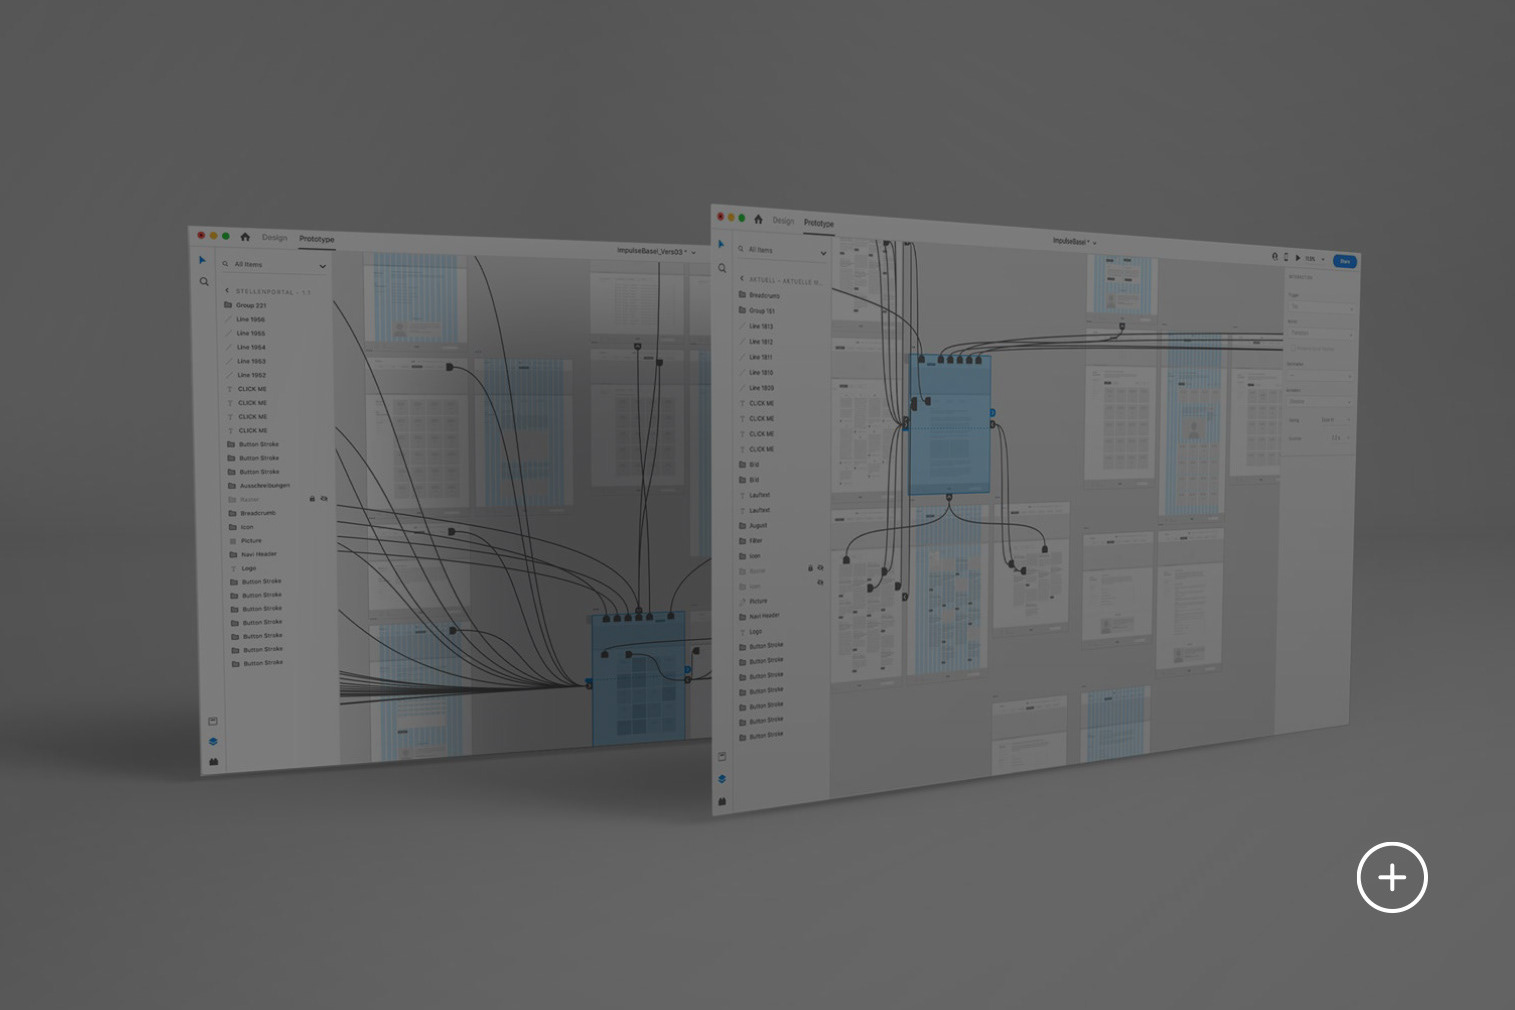Choose the Zoom magnifier tool in left window
1515x1010 pixels.
tap(204, 282)
